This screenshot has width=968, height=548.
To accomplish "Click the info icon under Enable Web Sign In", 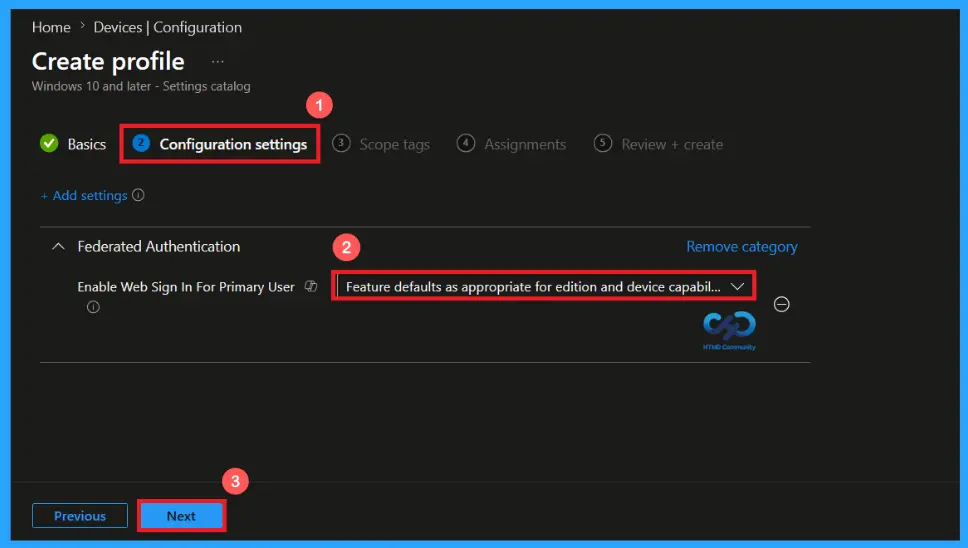I will click(93, 307).
